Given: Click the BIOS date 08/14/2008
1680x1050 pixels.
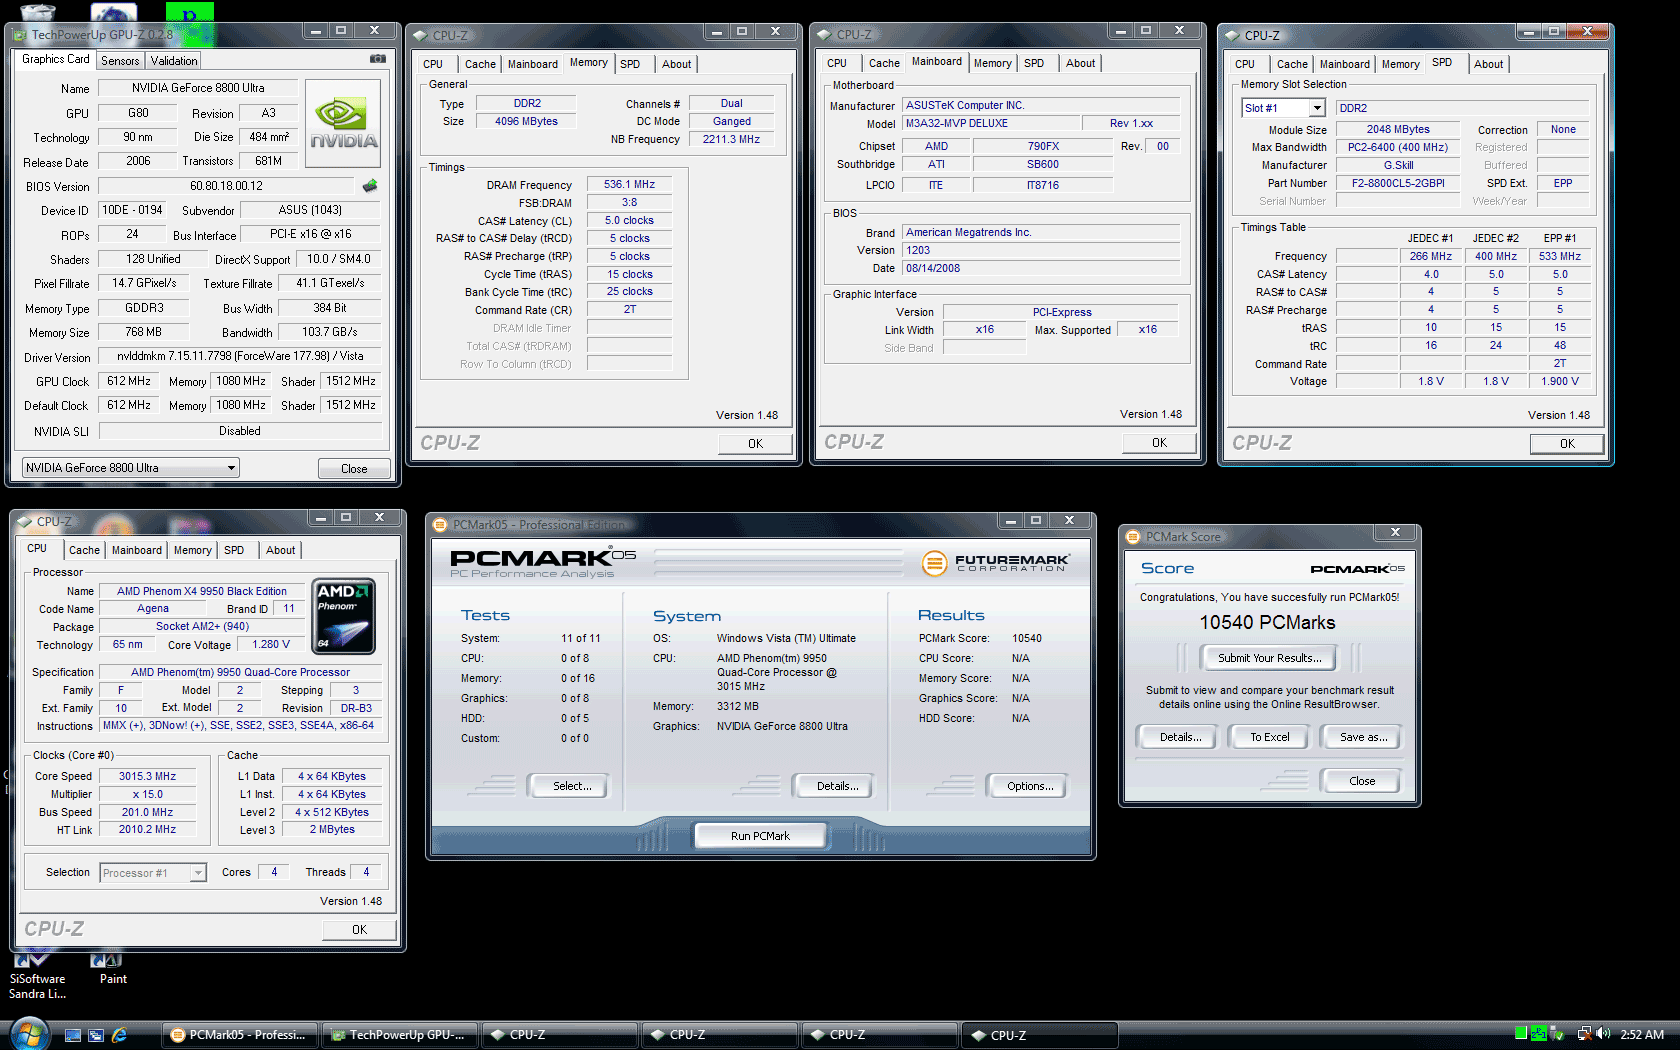Looking at the screenshot, I should 1041,269.
